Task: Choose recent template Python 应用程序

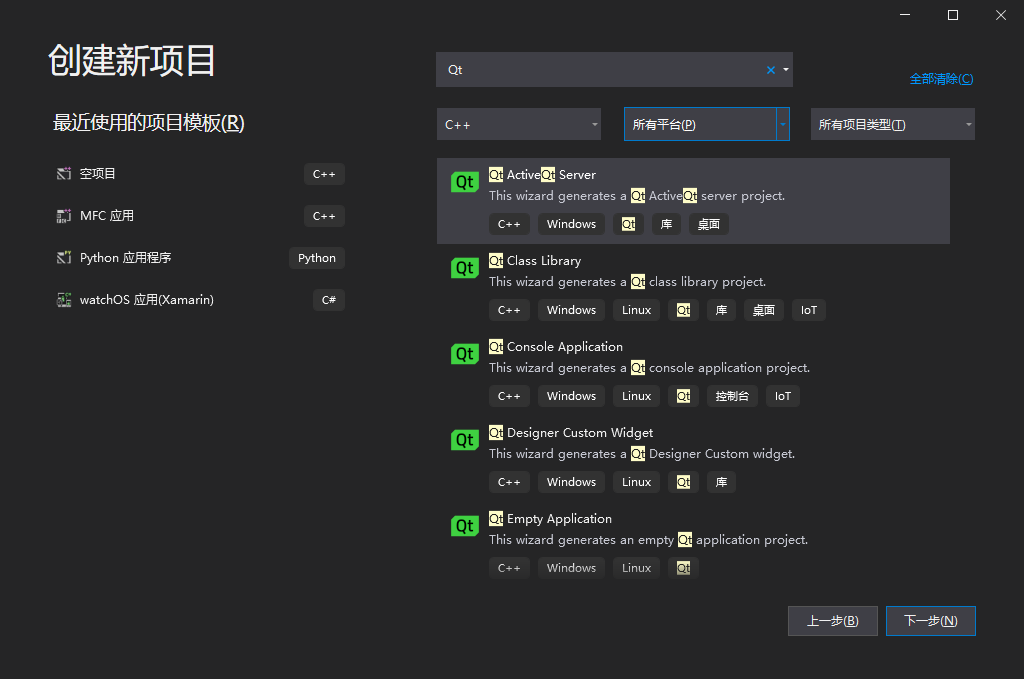Action: coord(200,258)
